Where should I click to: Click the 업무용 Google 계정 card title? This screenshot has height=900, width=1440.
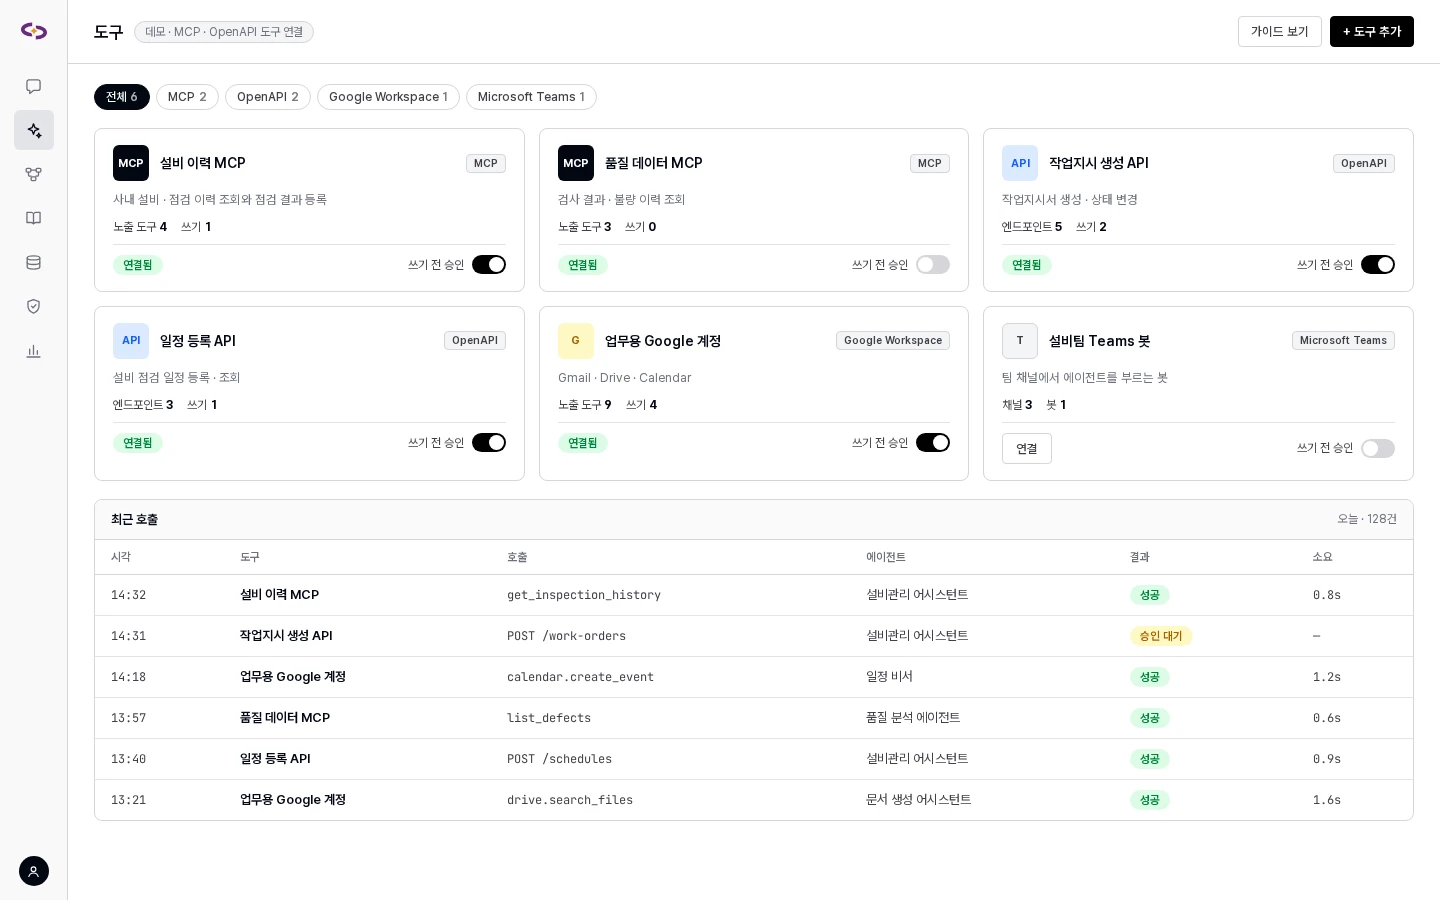(663, 341)
